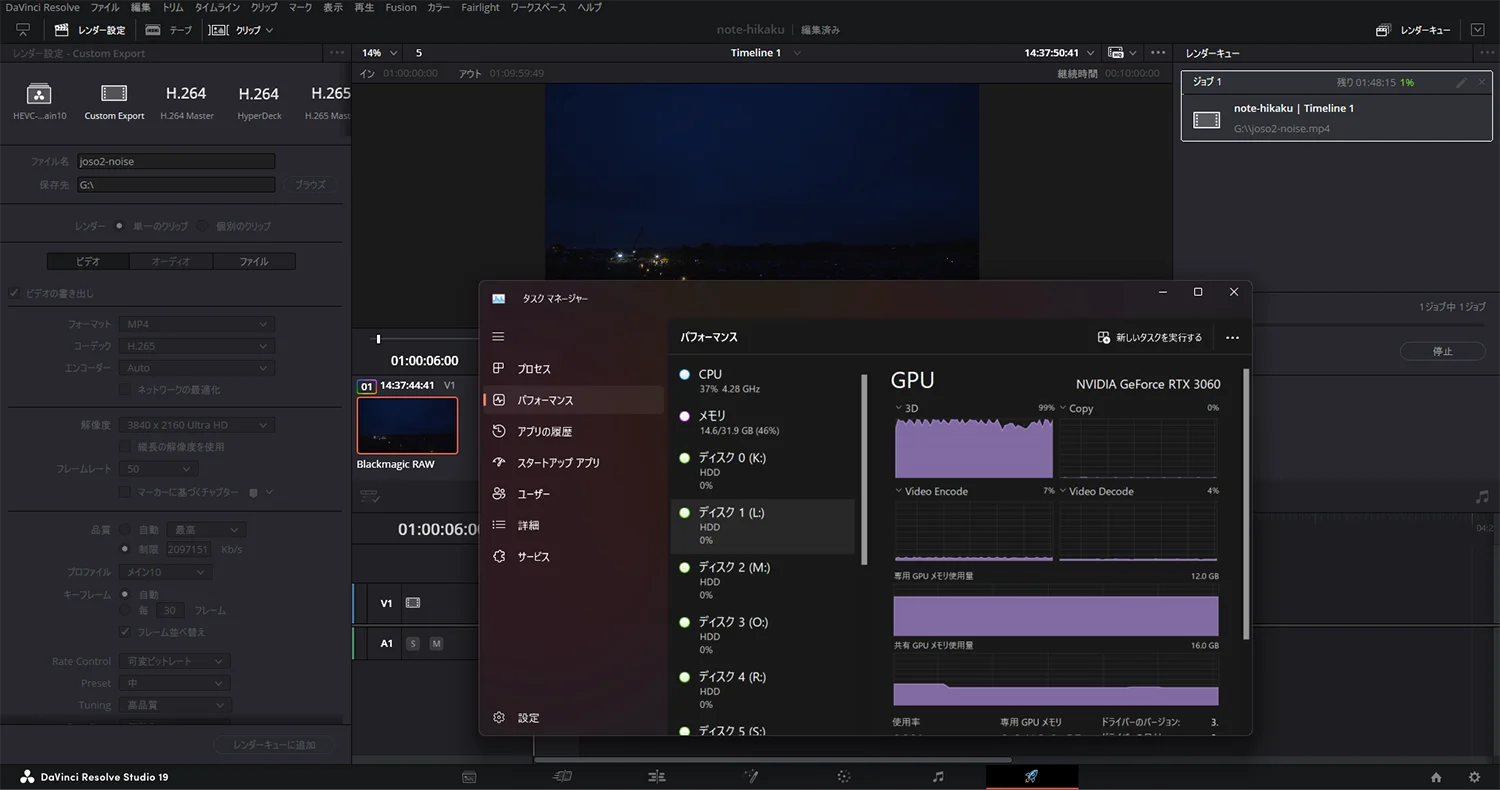Click the ブラウズ browse button
This screenshot has height=790, width=1500.
311,185
